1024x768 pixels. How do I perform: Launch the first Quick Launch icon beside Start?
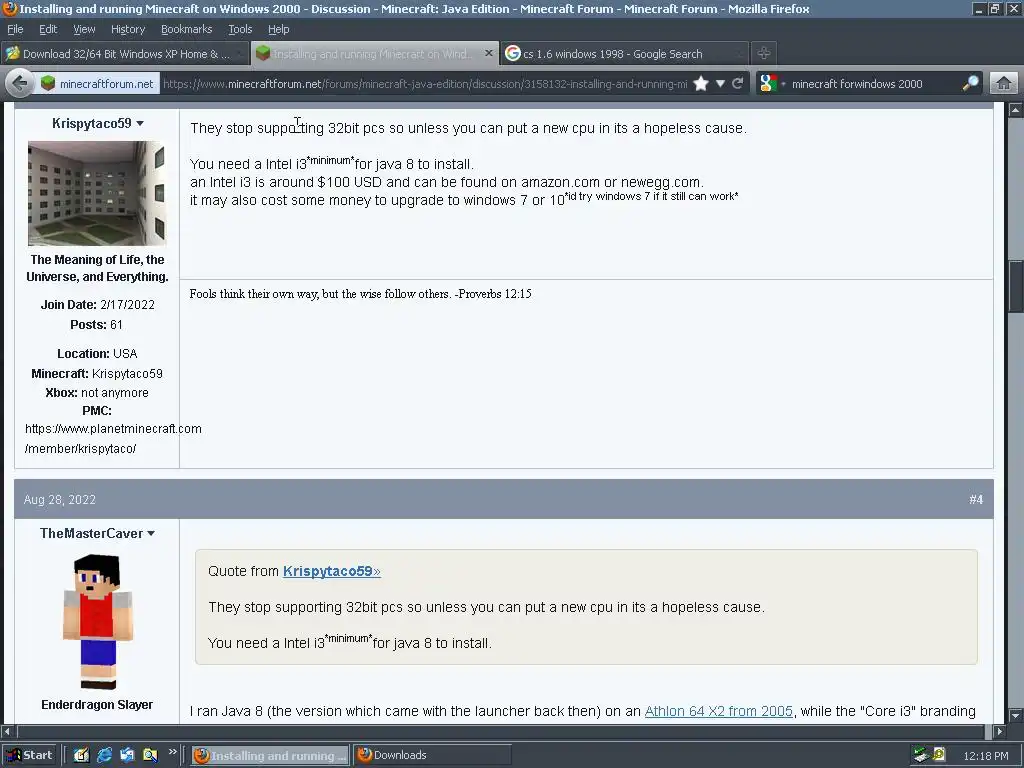[81, 755]
